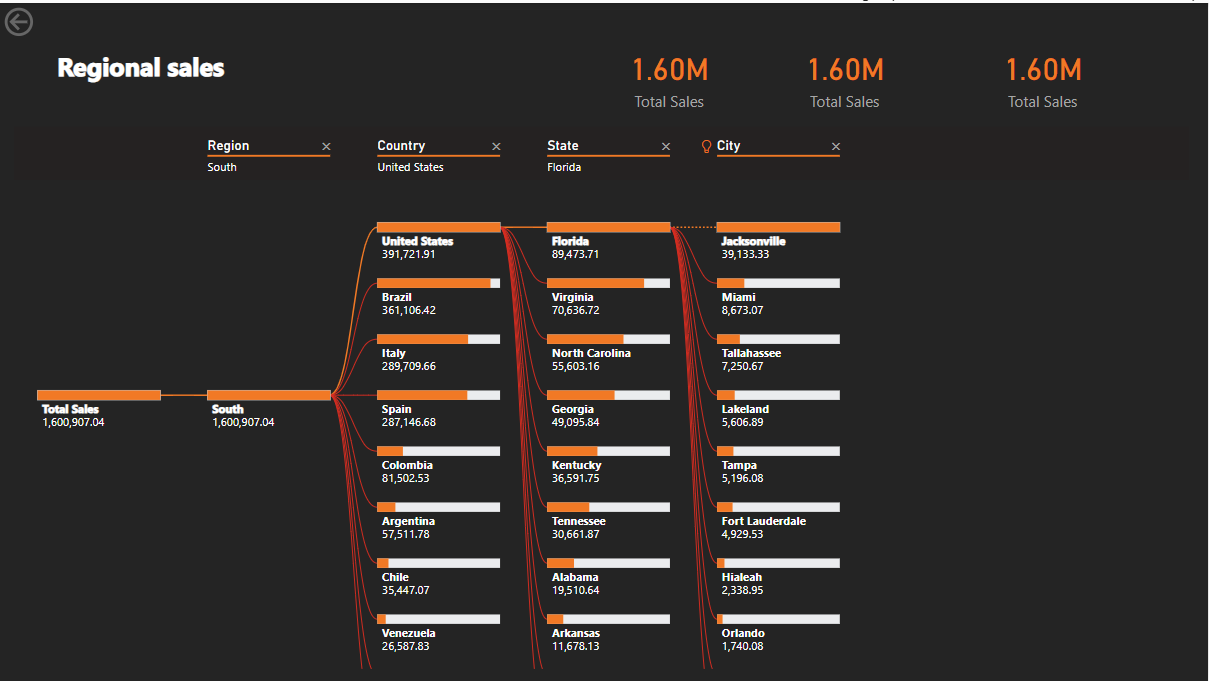Remove the City level with its X
1209x681 pixels.
(x=836, y=147)
